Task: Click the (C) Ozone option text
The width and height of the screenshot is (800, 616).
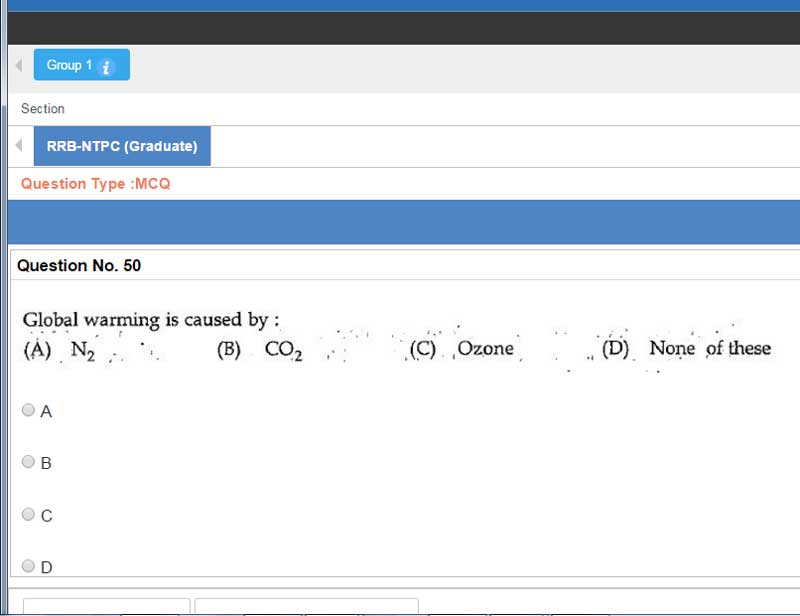Action: click(x=462, y=349)
